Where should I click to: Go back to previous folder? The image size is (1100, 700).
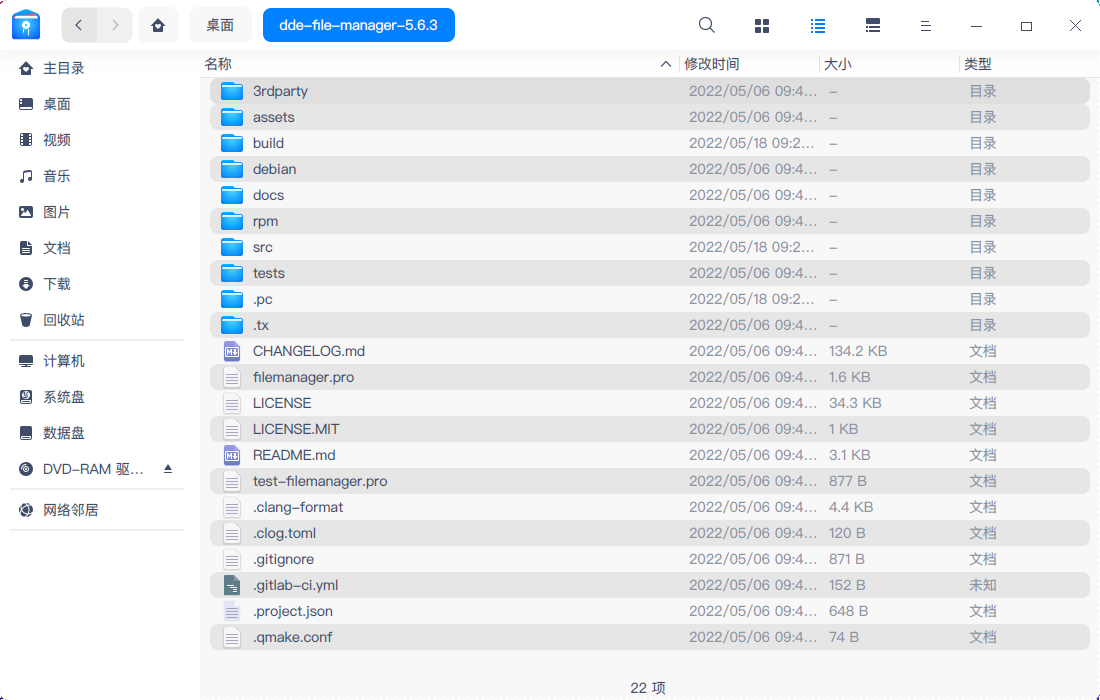79,25
